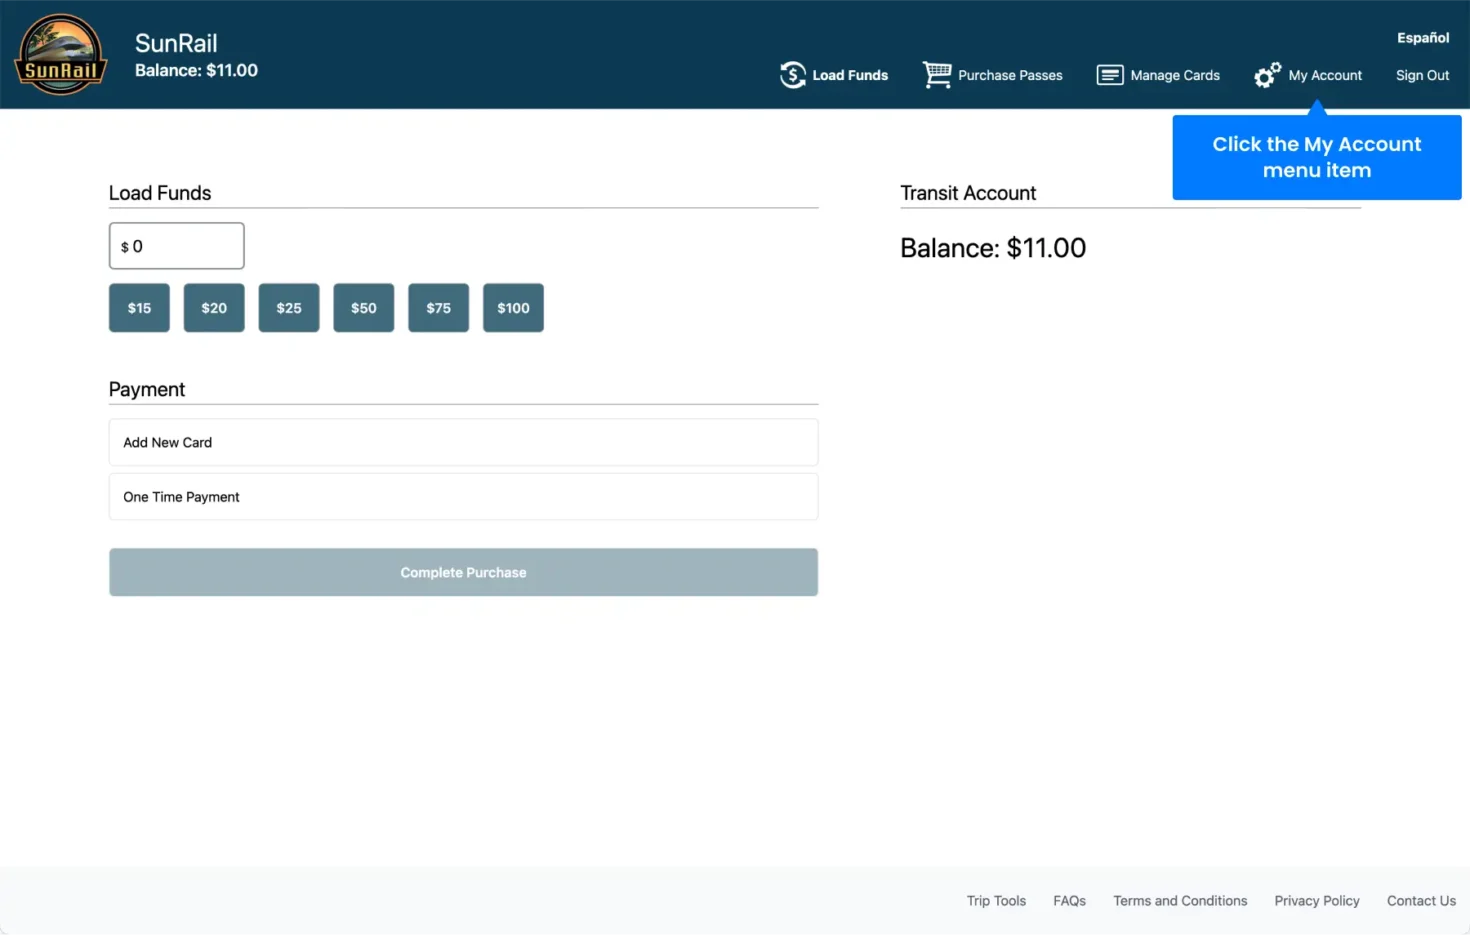The width and height of the screenshot is (1470, 935).
Task: Click the shopping cart icon
Action: click(x=937, y=75)
